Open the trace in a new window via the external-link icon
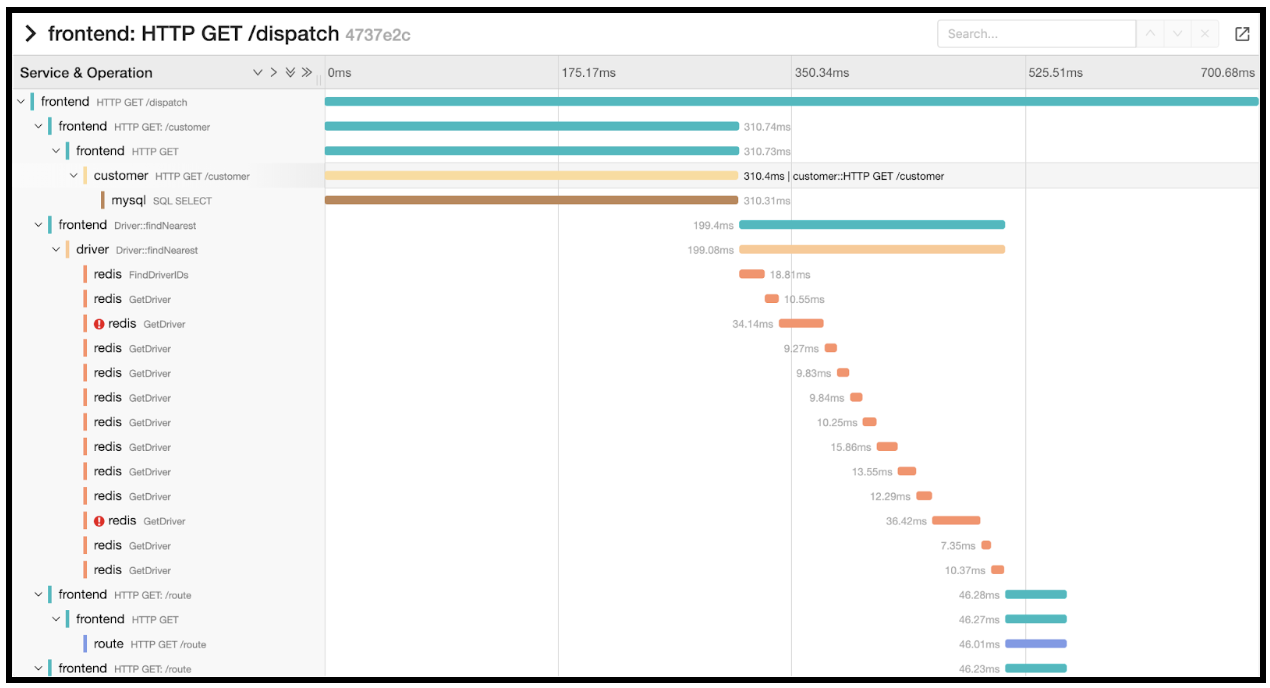Image resolution: width=1270 pixels, height=688 pixels. click(x=1240, y=33)
